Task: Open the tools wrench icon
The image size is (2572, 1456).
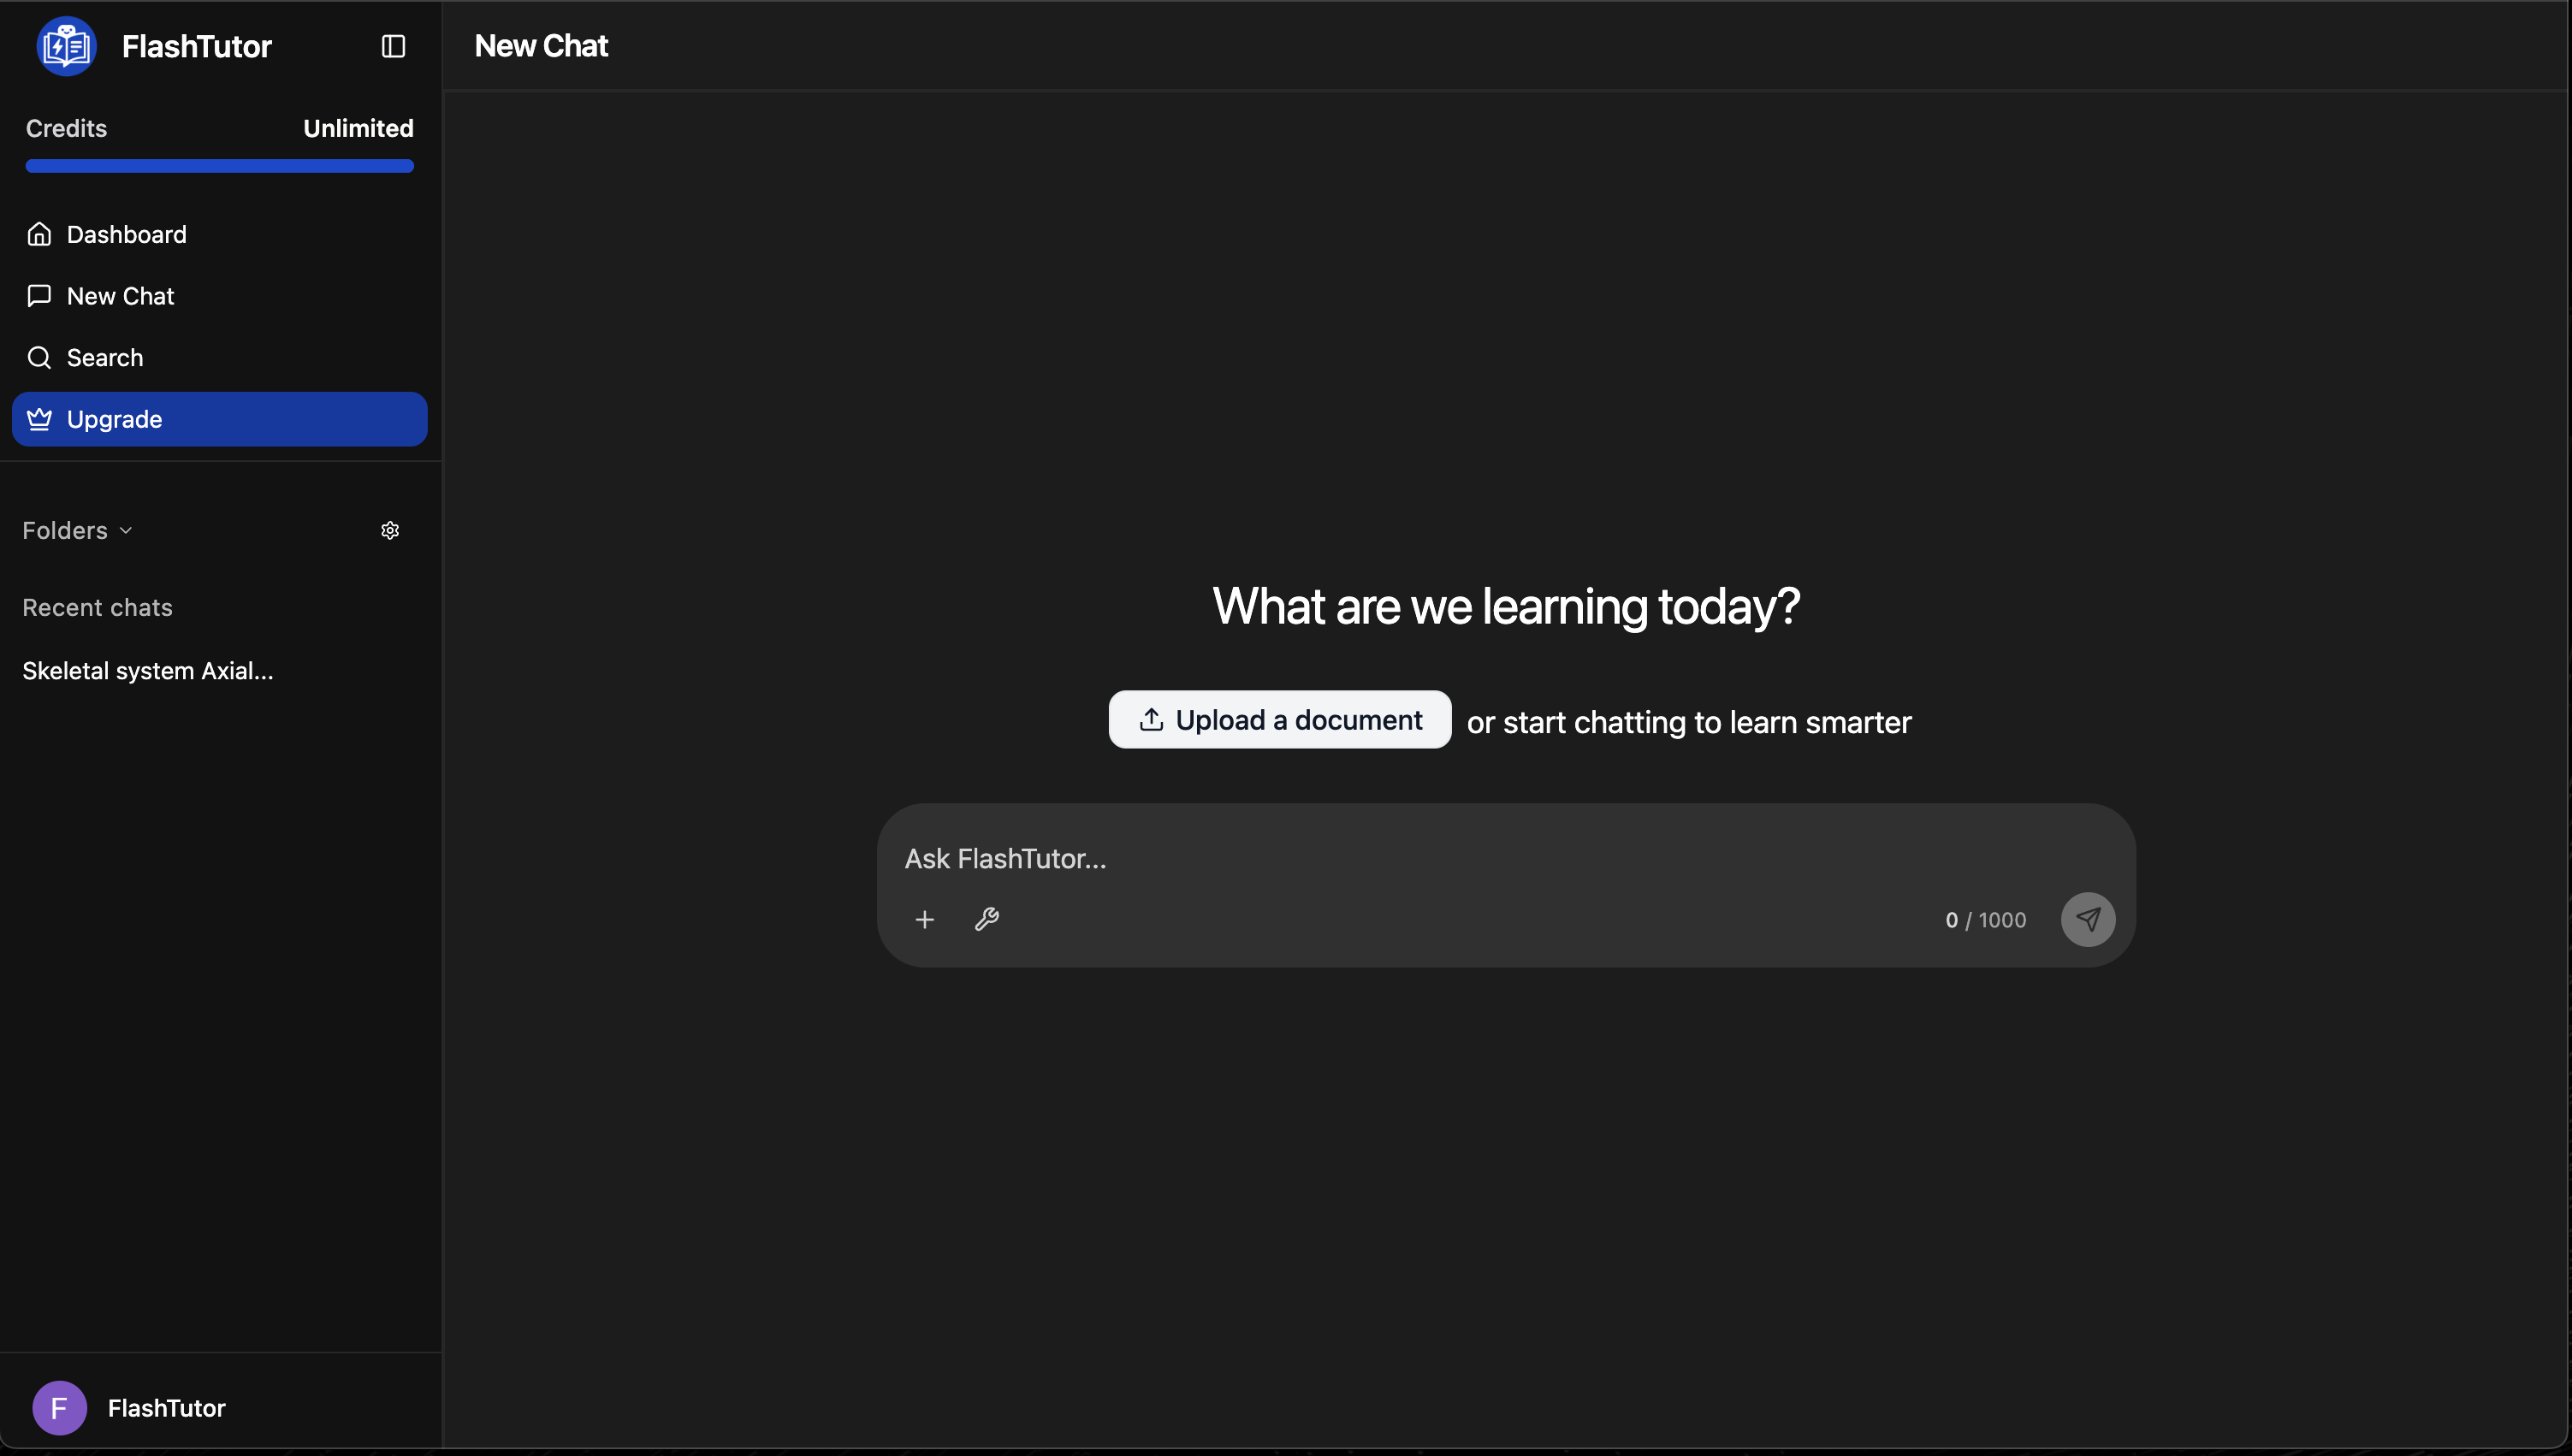Action: 986,920
